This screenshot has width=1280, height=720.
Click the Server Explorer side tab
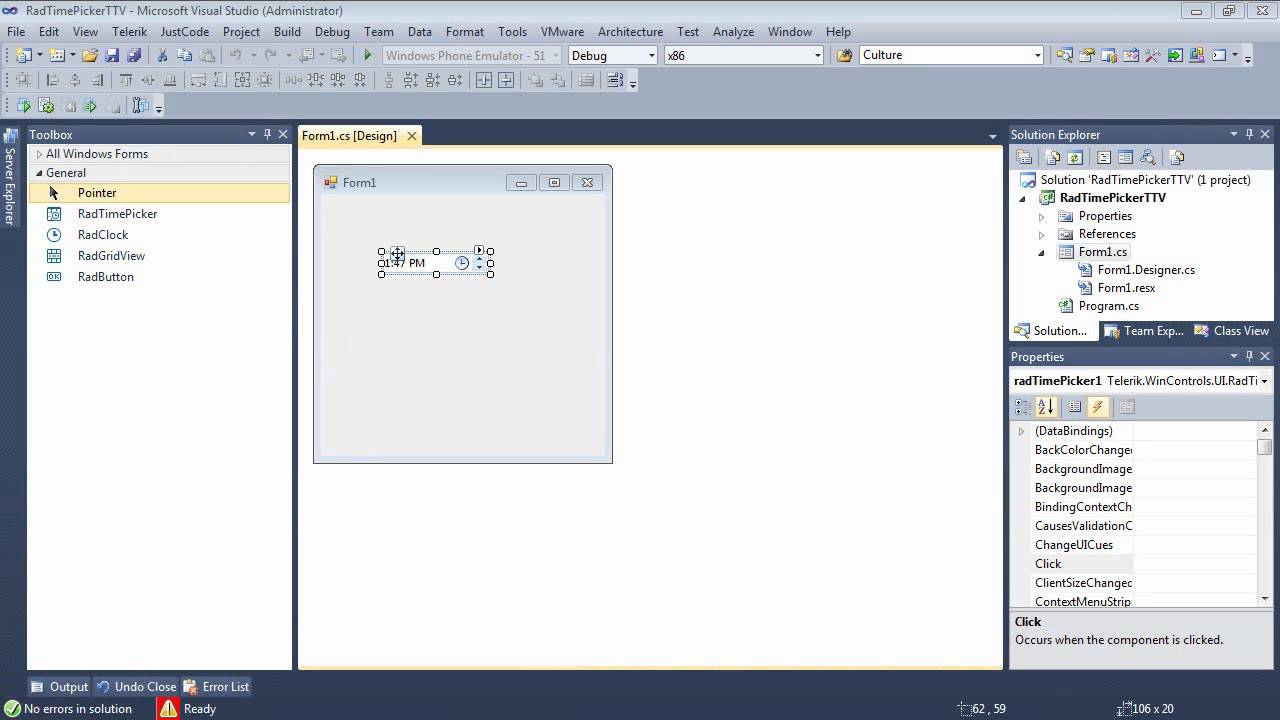coord(10,178)
